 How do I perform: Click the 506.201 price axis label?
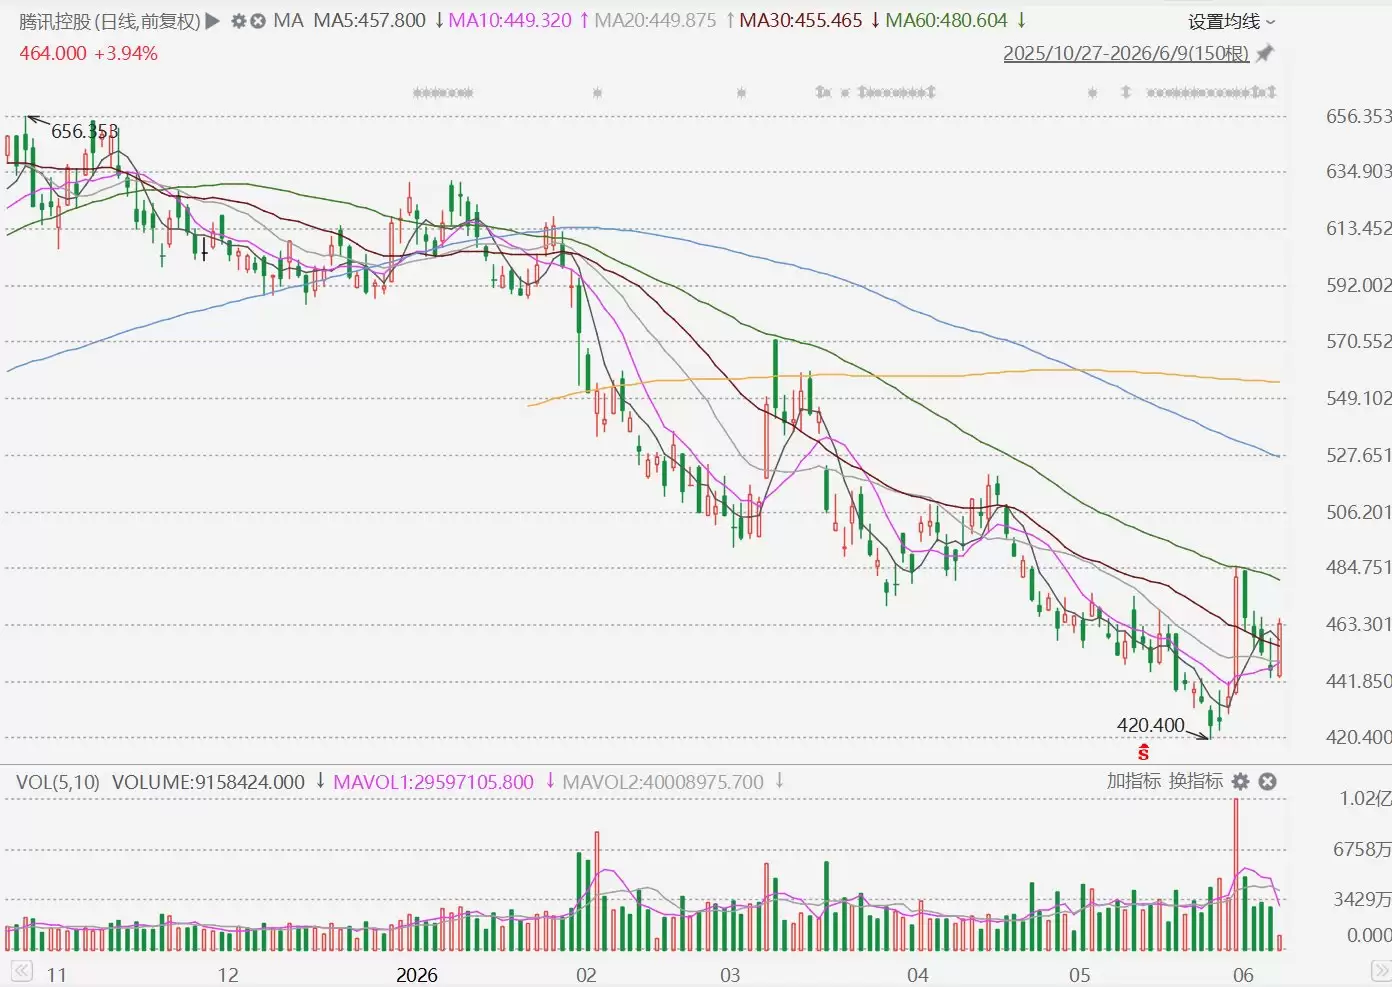click(1358, 513)
